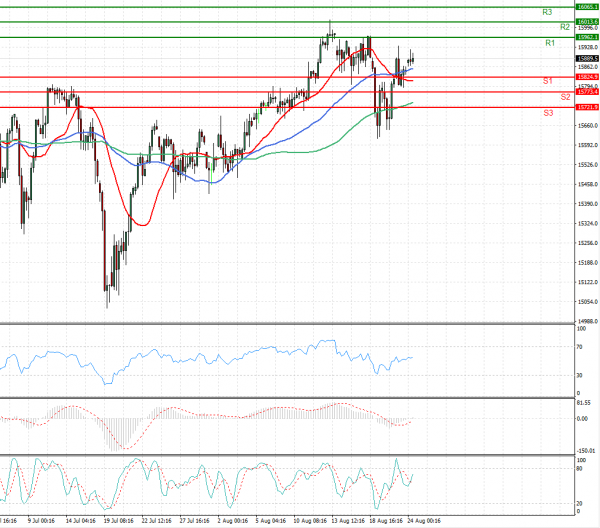Click the 15526.0 price axis value
The image size is (600, 528).
588,165
